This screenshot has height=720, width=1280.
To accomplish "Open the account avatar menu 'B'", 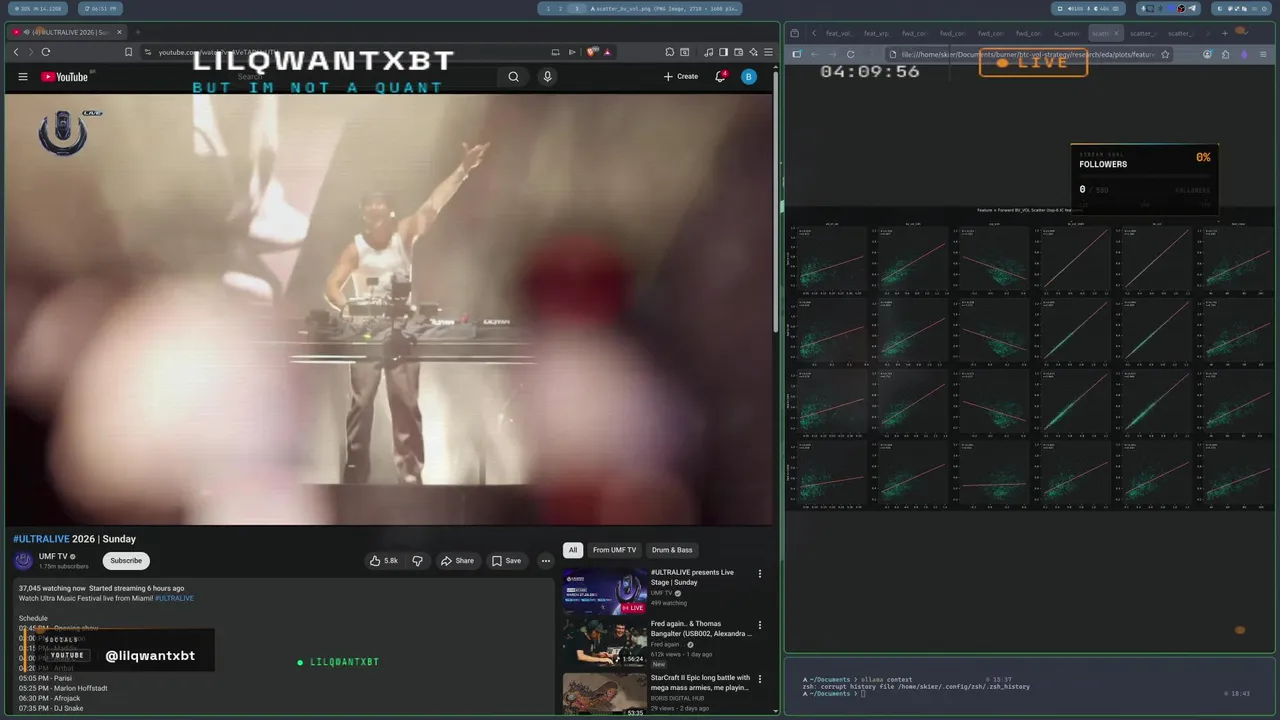I will click(749, 77).
